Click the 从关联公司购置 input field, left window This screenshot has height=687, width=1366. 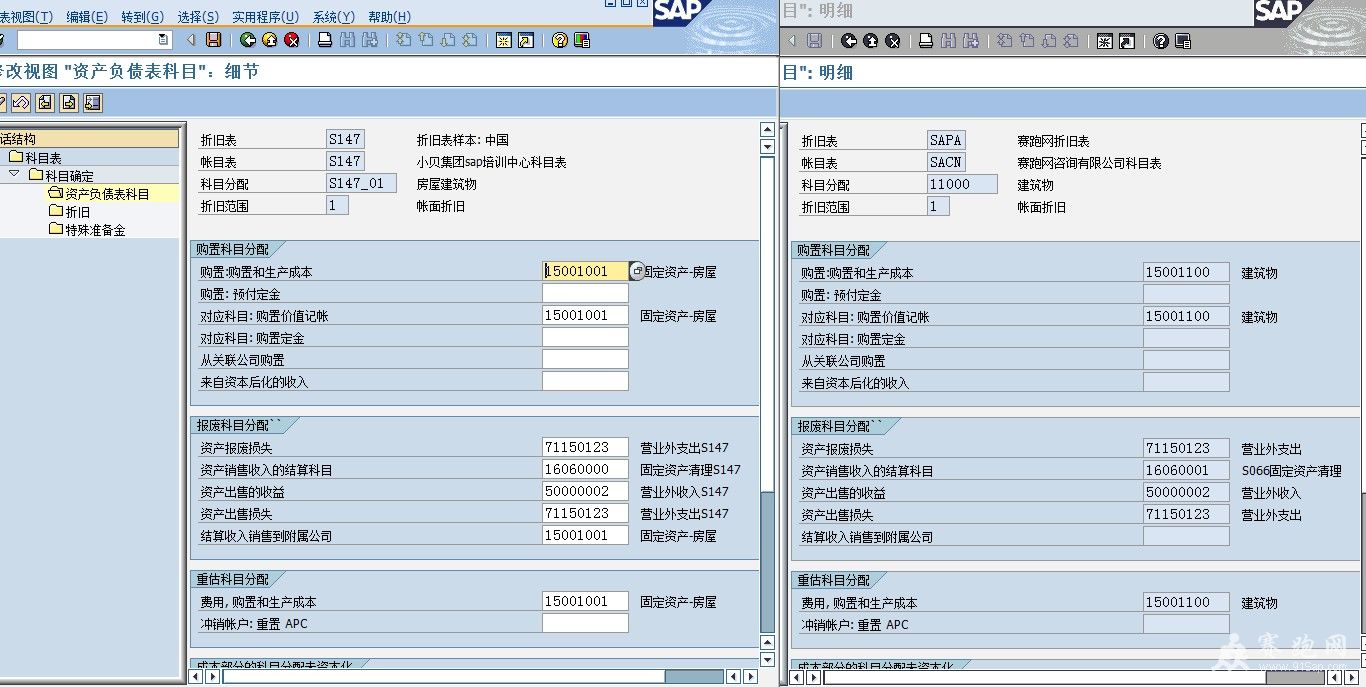pyautogui.click(x=585, y=359)
